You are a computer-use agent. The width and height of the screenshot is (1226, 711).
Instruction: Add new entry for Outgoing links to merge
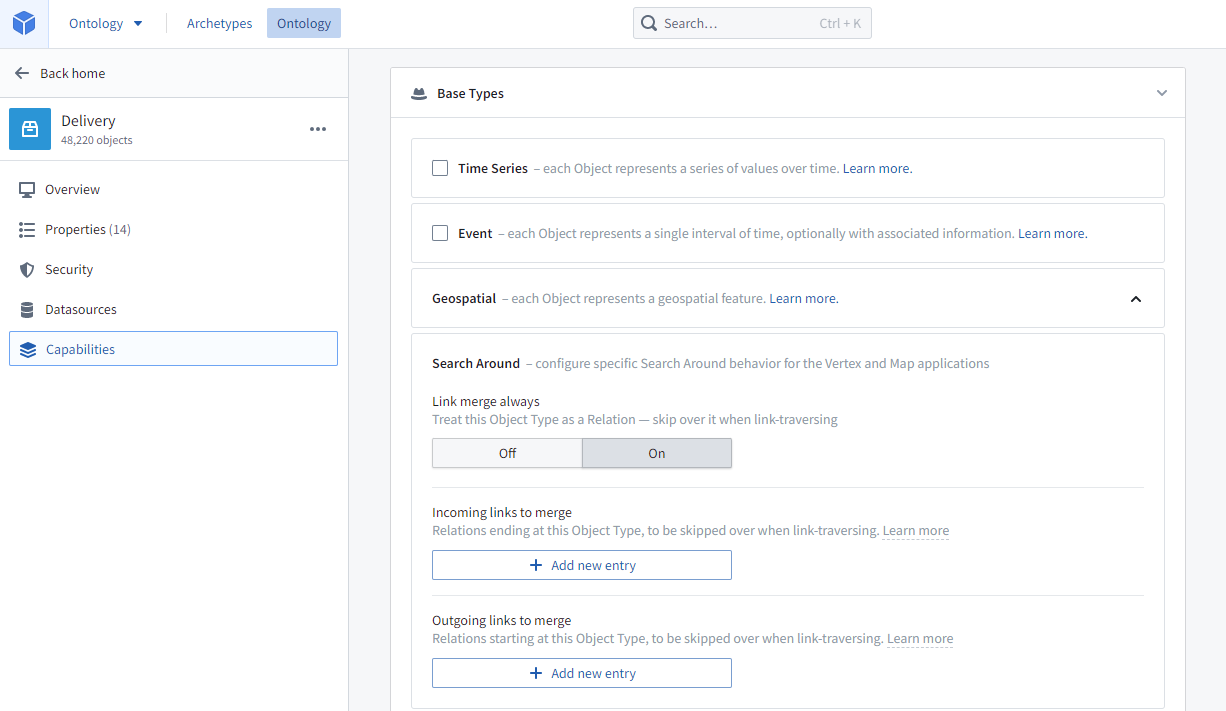point(582,673)
